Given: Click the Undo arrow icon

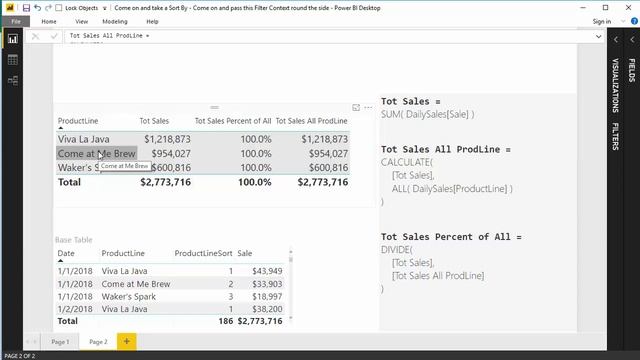Looking at the screenshot, I should [38, 8].
